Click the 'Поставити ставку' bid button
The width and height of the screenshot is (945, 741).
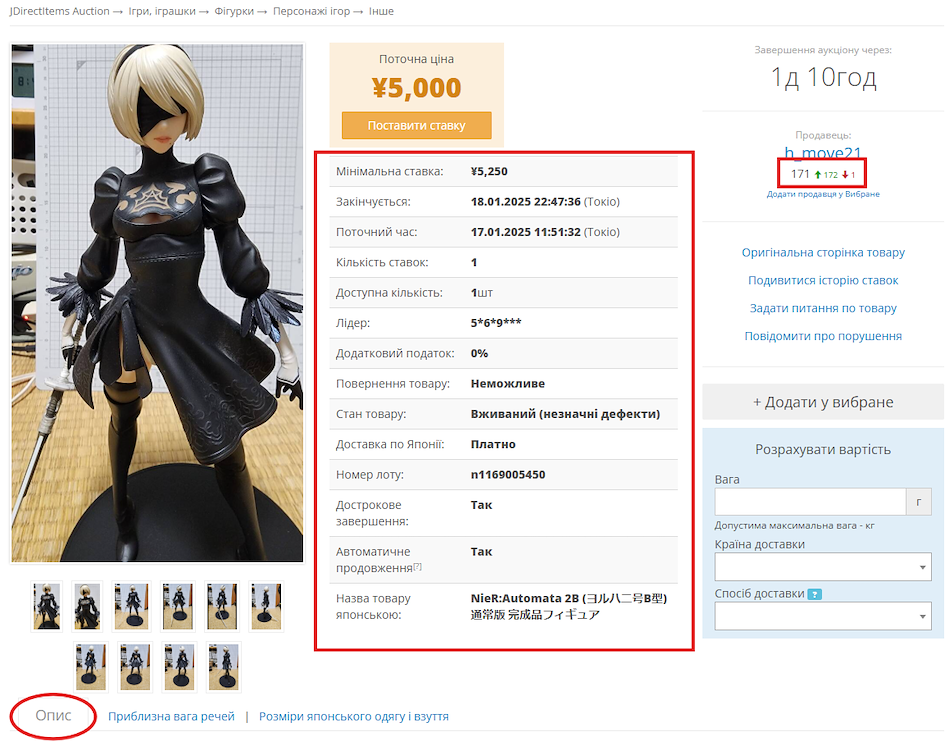point(416,125)
